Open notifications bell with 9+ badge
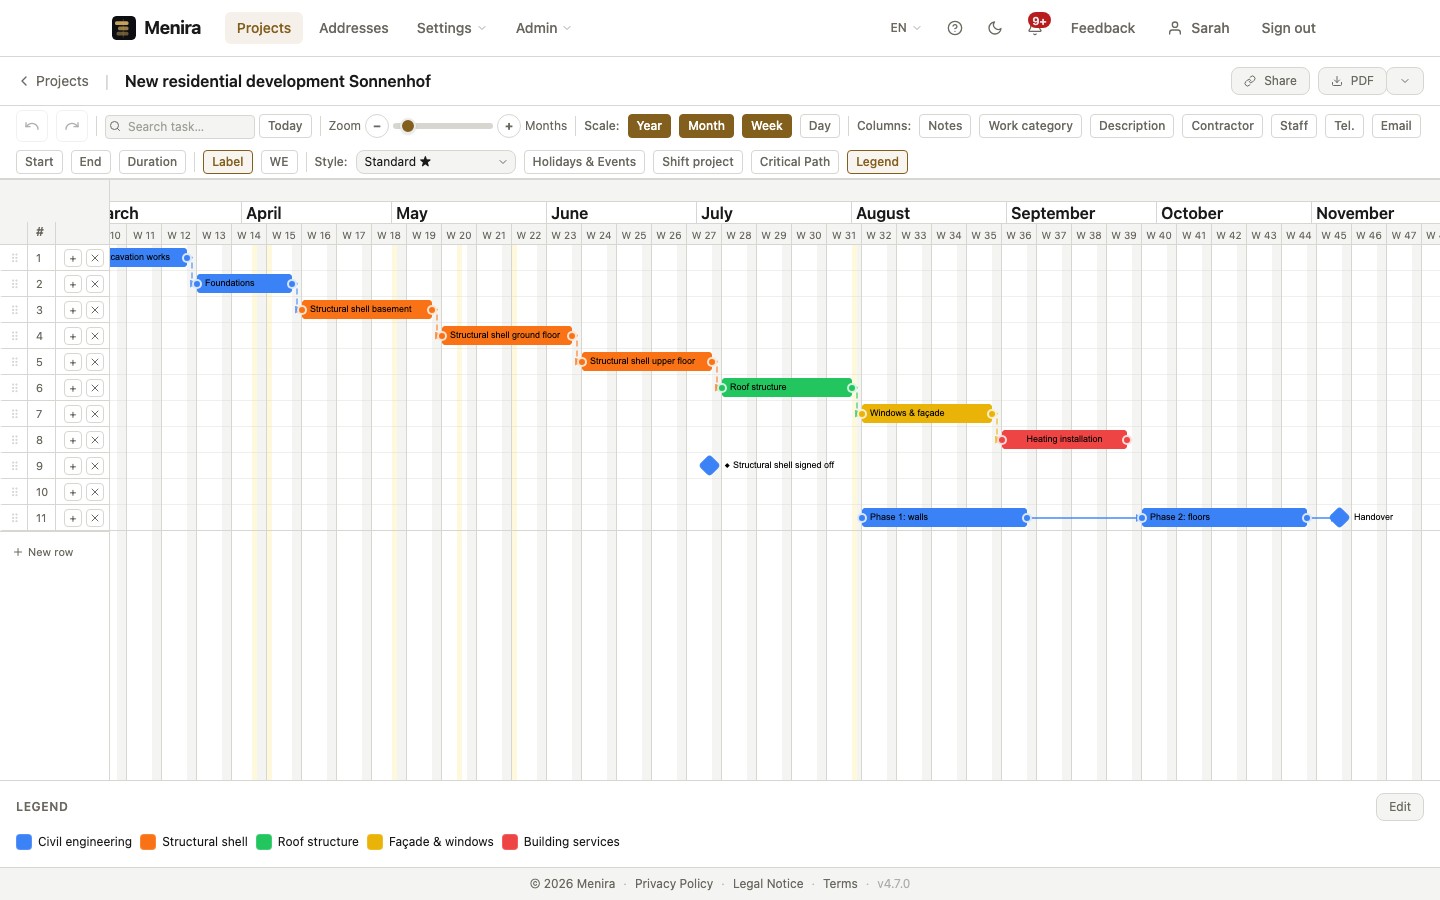Screen dimensions: 1440x900 (1036, 27)
